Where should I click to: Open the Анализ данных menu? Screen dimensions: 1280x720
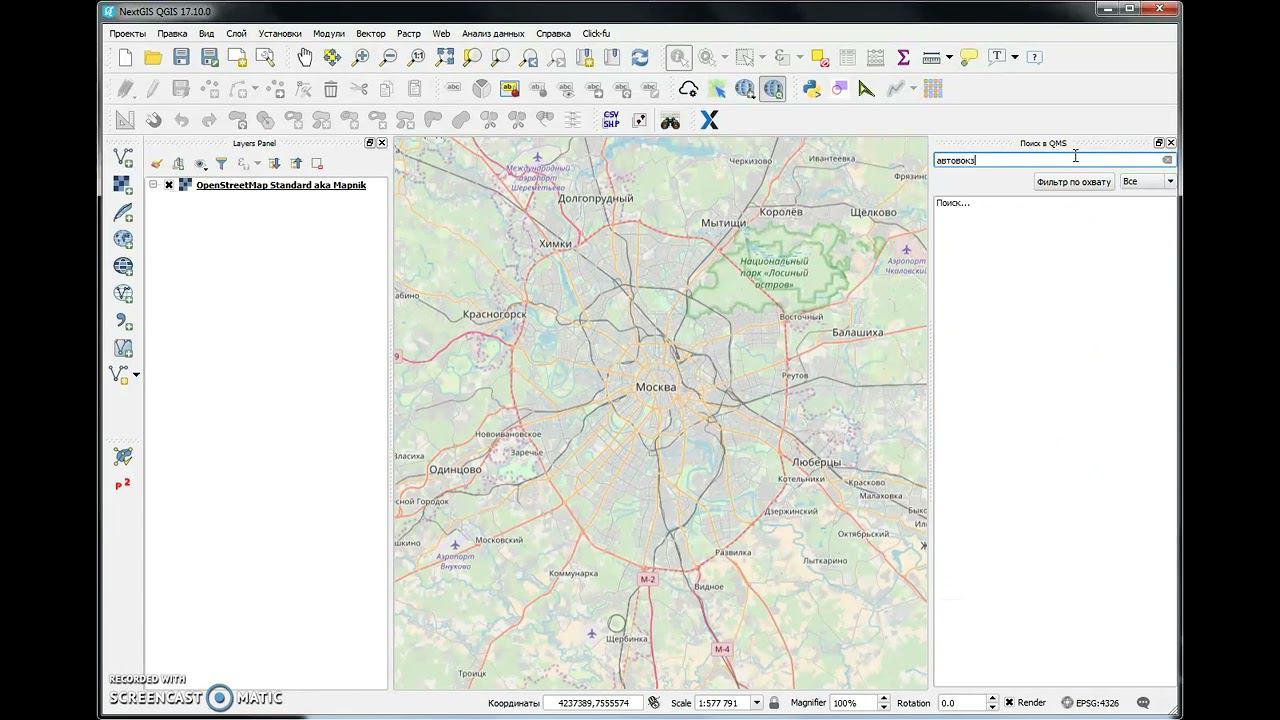pyautogui.click(x=493, y=33)
